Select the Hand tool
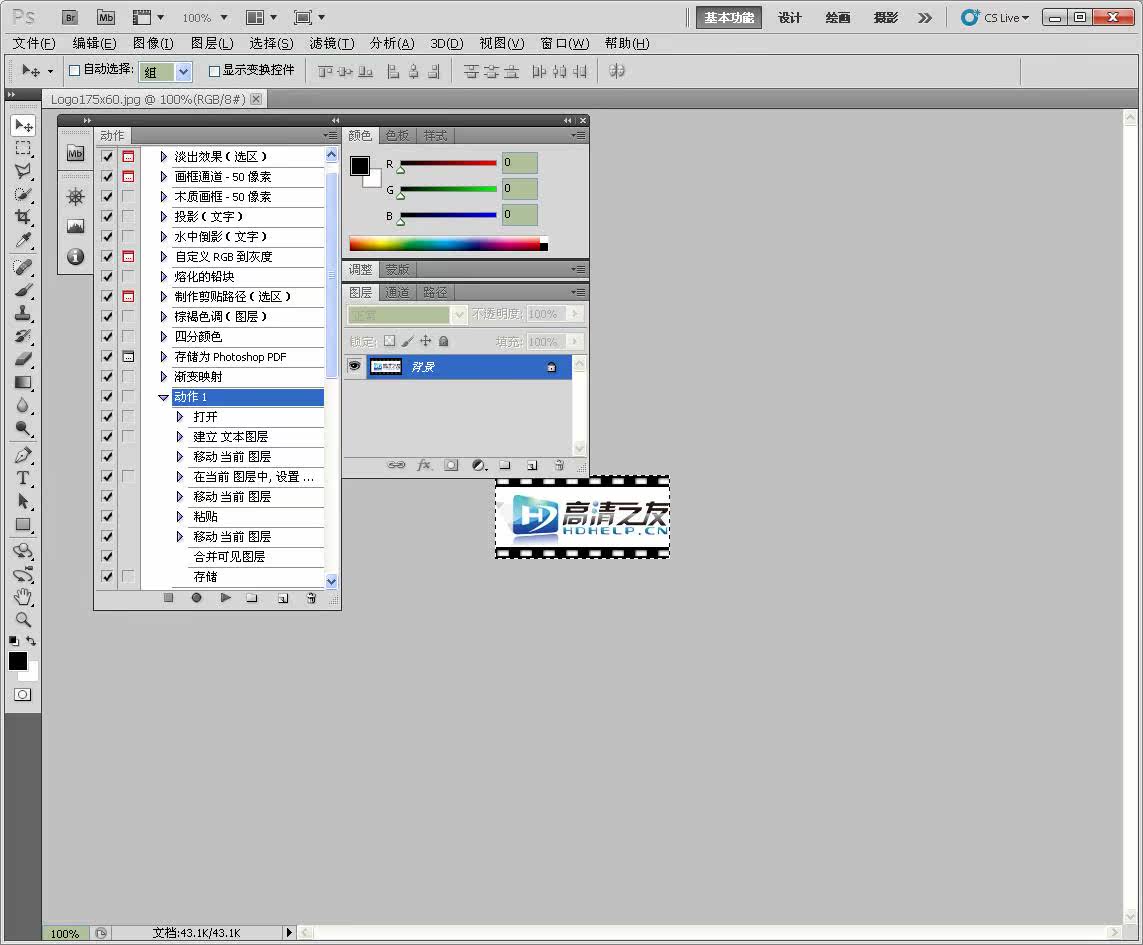This screenshot has width=1143, height=945. click(23, 597)
